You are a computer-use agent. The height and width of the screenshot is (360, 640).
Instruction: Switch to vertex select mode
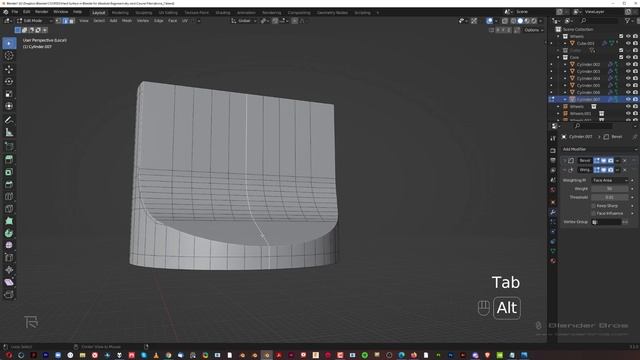(x=58, y=20)
